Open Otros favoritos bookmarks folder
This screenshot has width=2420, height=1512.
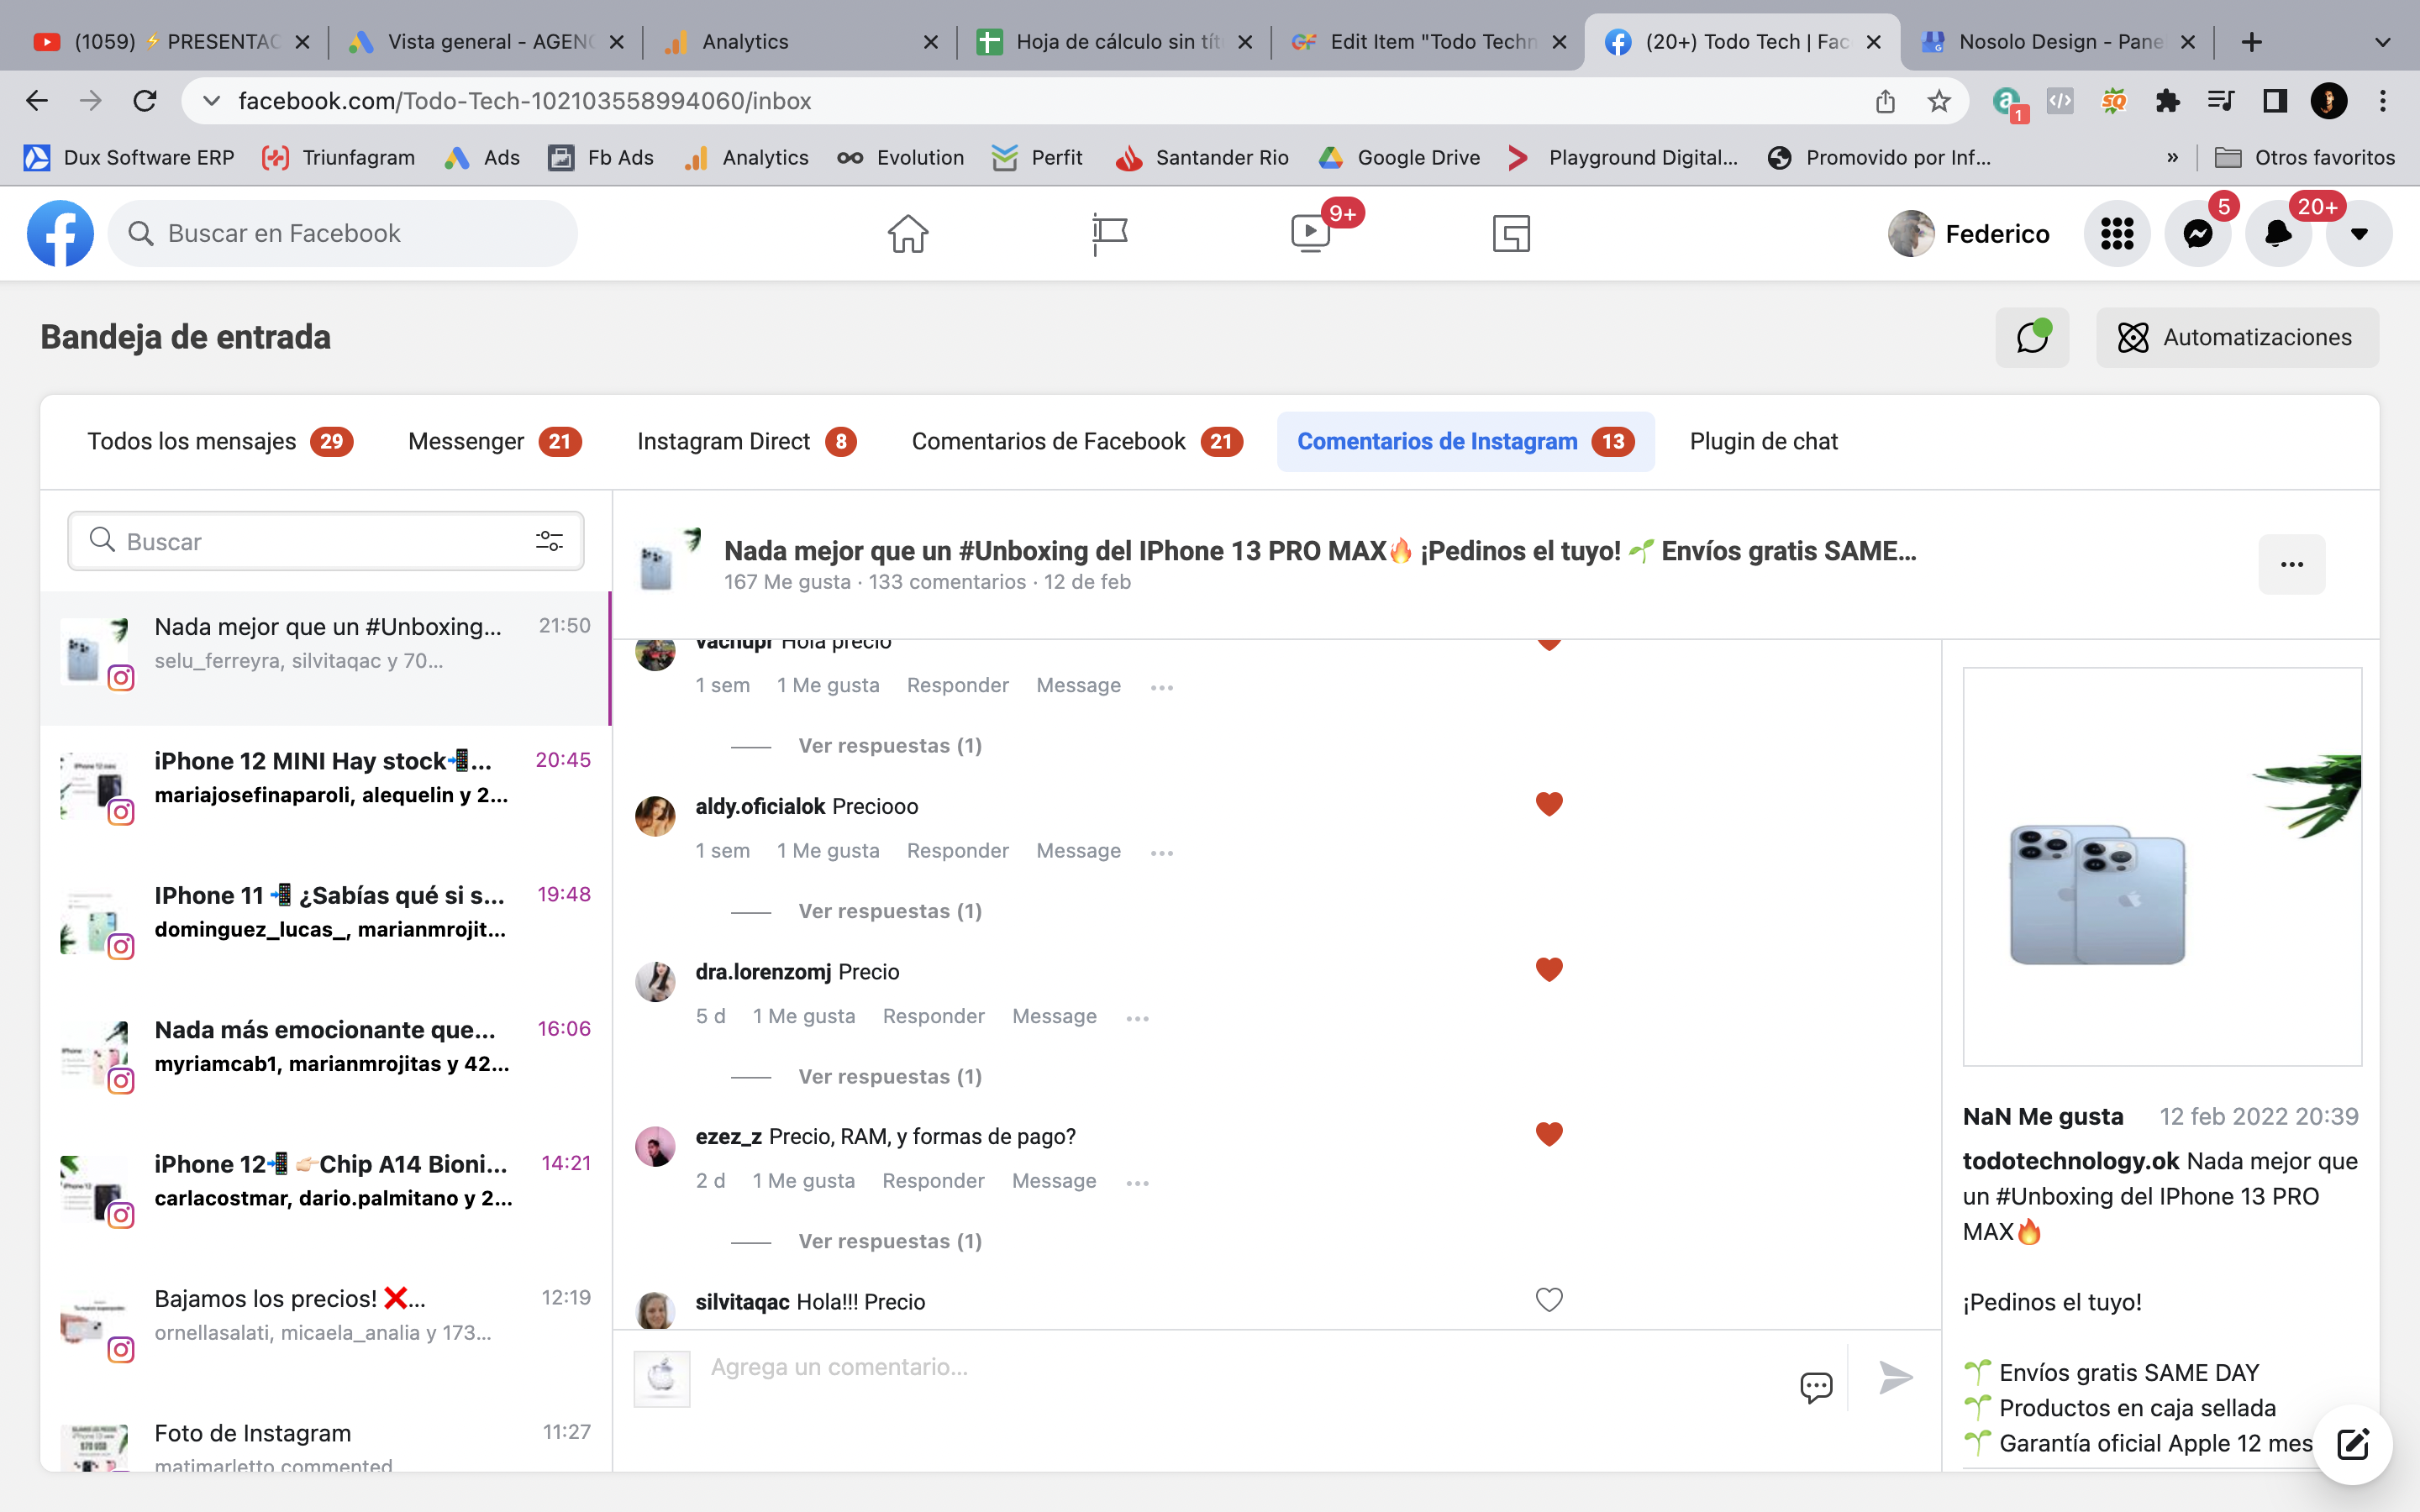point(2305,157)
